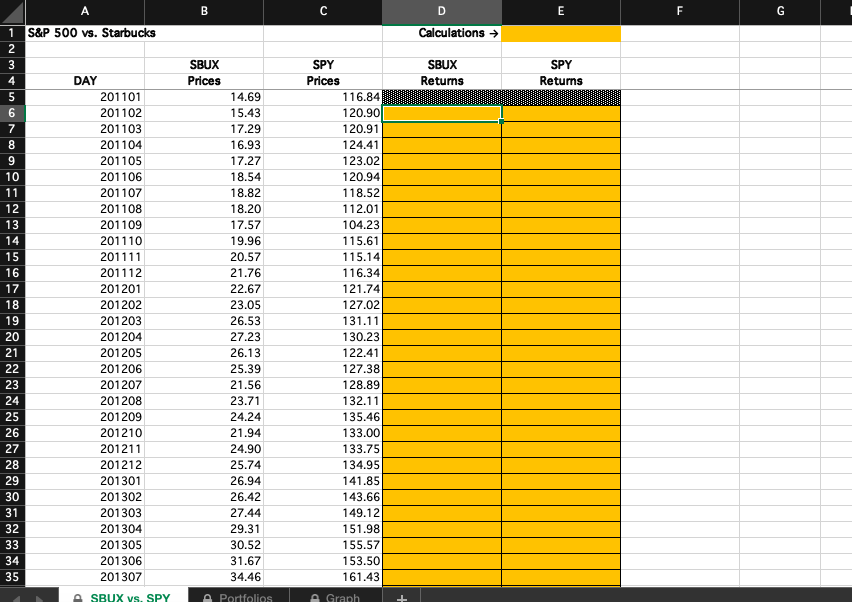Click SPY price 143.66
The height and width of the screenshot is (602, 852).
coord(323,497)
